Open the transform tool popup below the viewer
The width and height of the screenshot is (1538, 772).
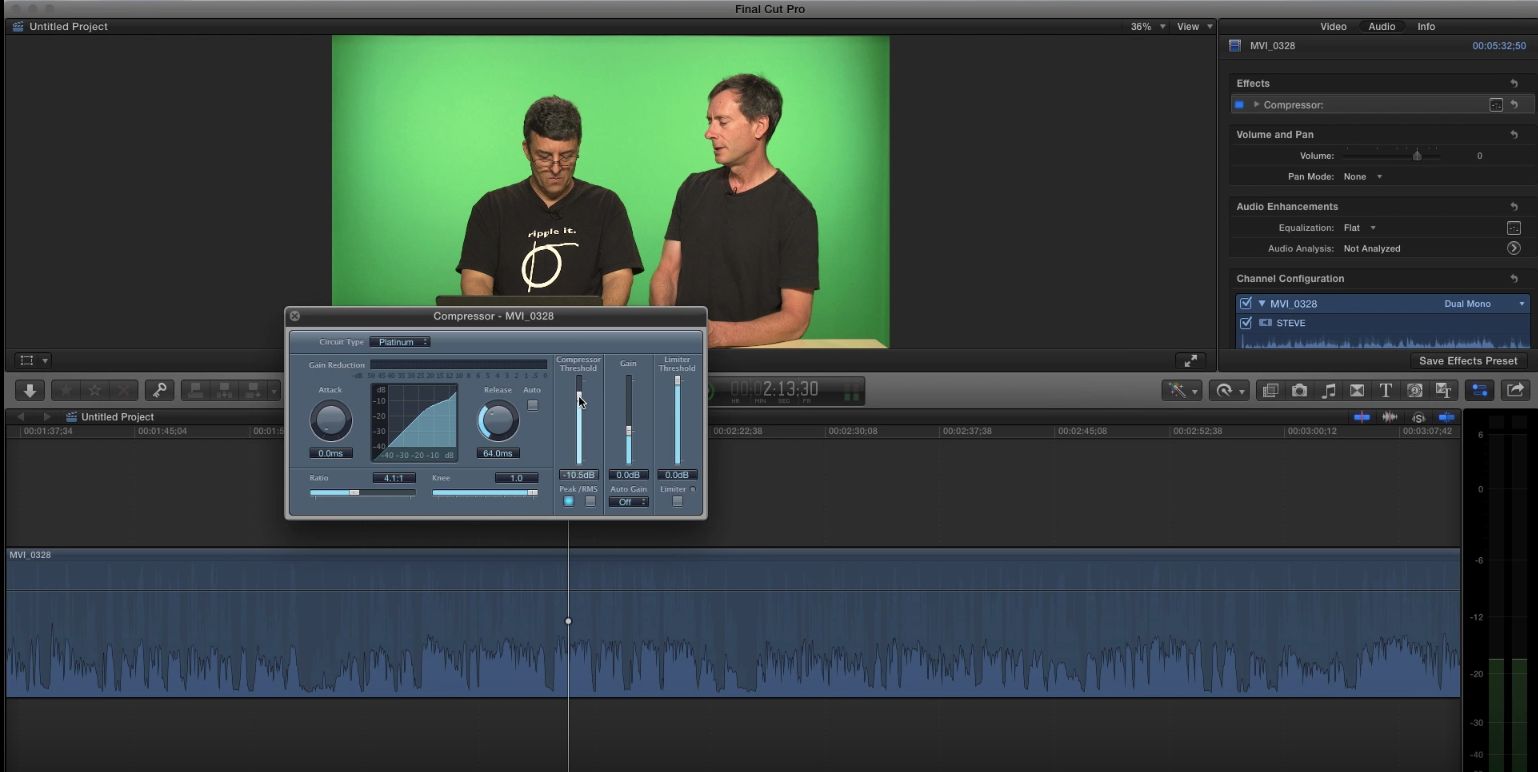point(33,360)
